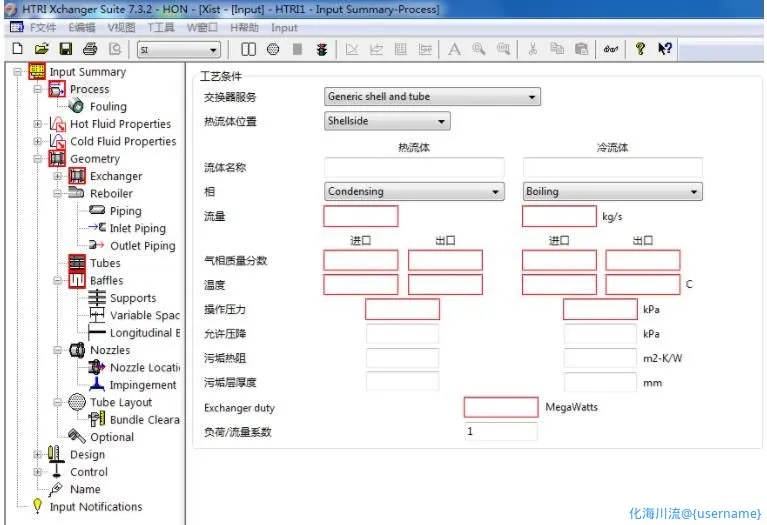The height and width of the screenshot is (525, 767).
Task: Click the zoom in magnifier icon
Action: tap(478, 49)
